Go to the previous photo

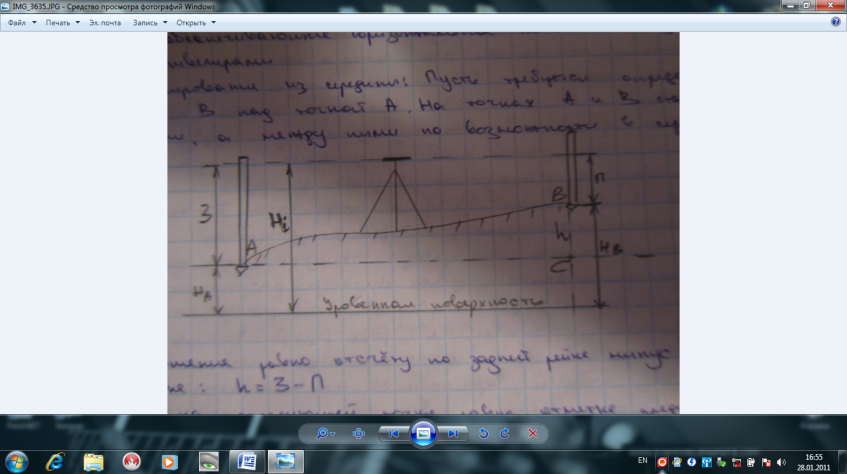click(394, 433)
